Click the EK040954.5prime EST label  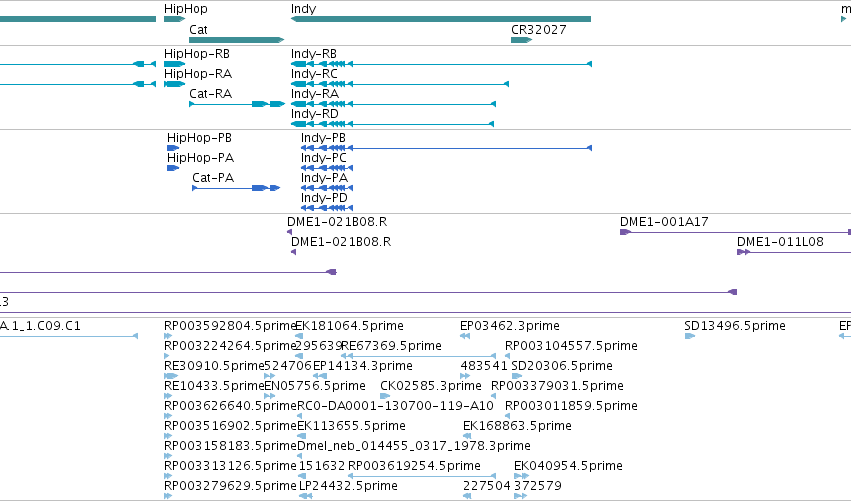568,467
